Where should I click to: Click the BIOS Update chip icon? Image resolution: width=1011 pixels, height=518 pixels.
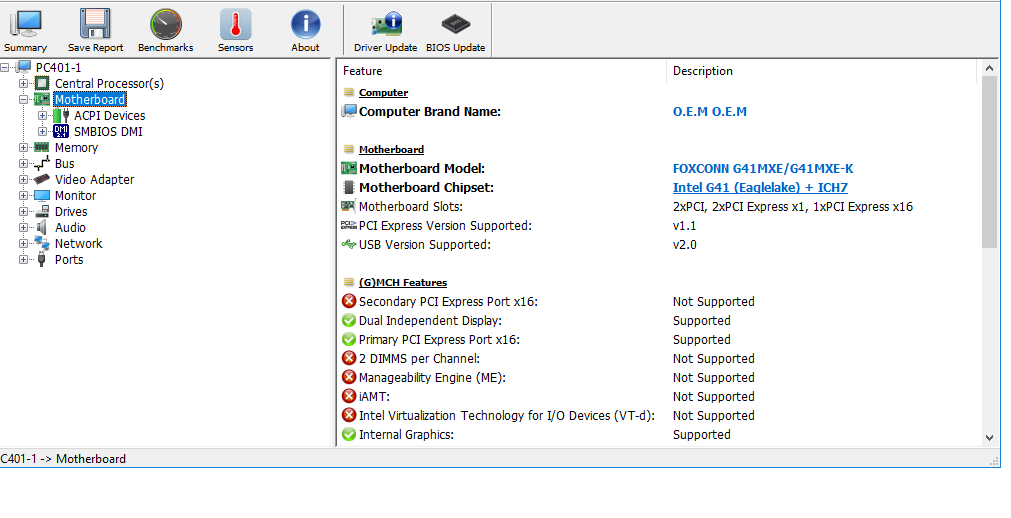pyautogui.click(x=455, y=30)
